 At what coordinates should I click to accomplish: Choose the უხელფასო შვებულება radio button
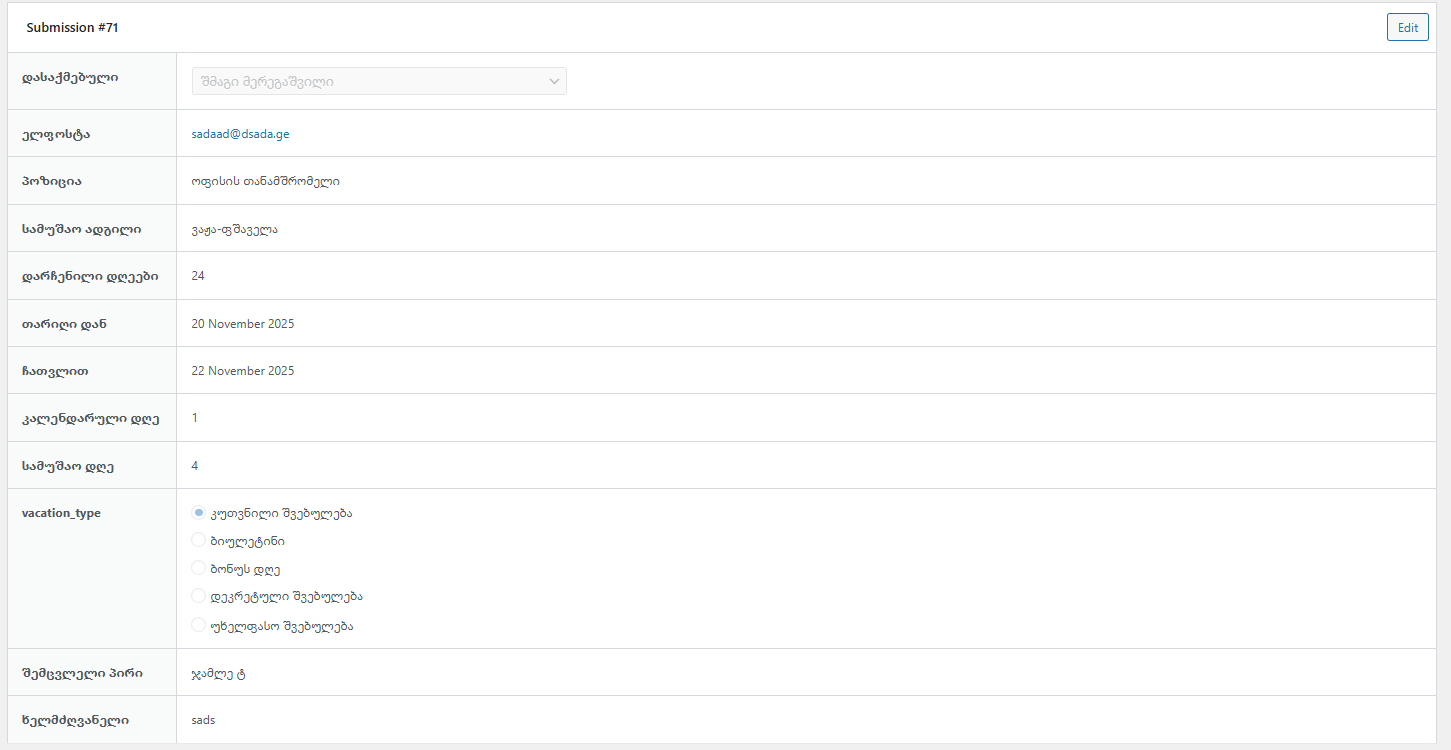point(198,626)
